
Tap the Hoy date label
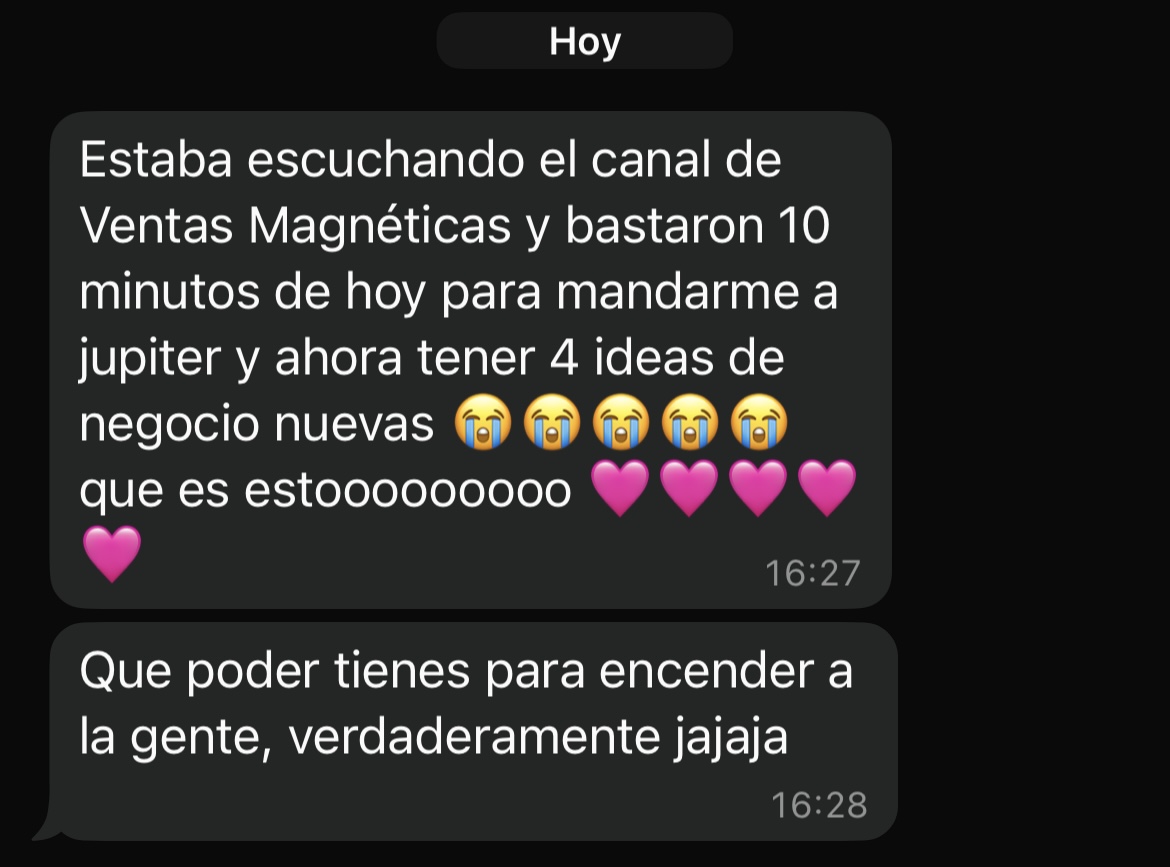click(584, 41)
